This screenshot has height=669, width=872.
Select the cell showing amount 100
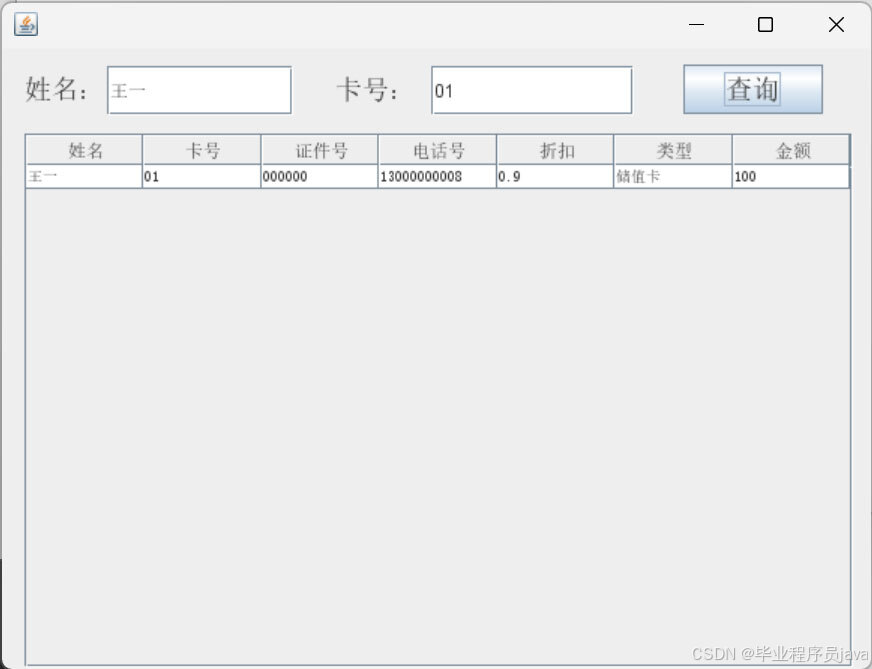(789, 176)
